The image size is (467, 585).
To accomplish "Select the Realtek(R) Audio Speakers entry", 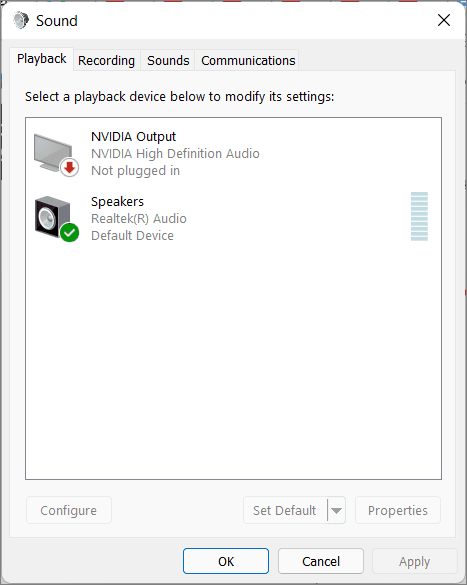I will [x=234, y=219].
